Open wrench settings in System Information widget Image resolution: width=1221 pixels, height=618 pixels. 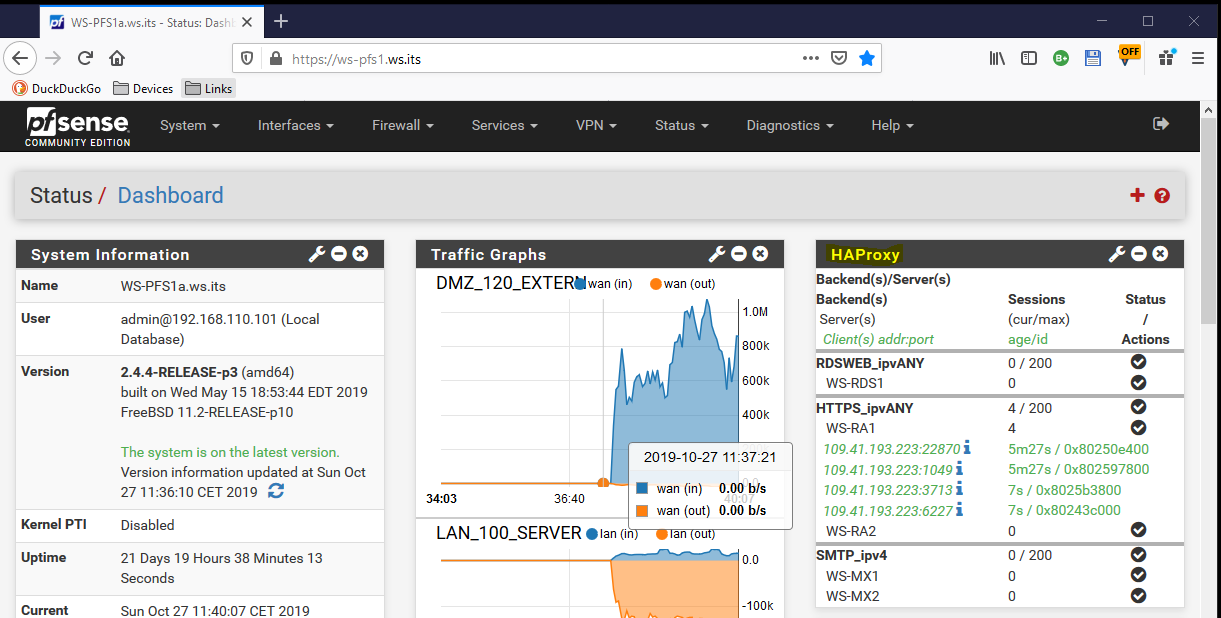coord(317,254)
